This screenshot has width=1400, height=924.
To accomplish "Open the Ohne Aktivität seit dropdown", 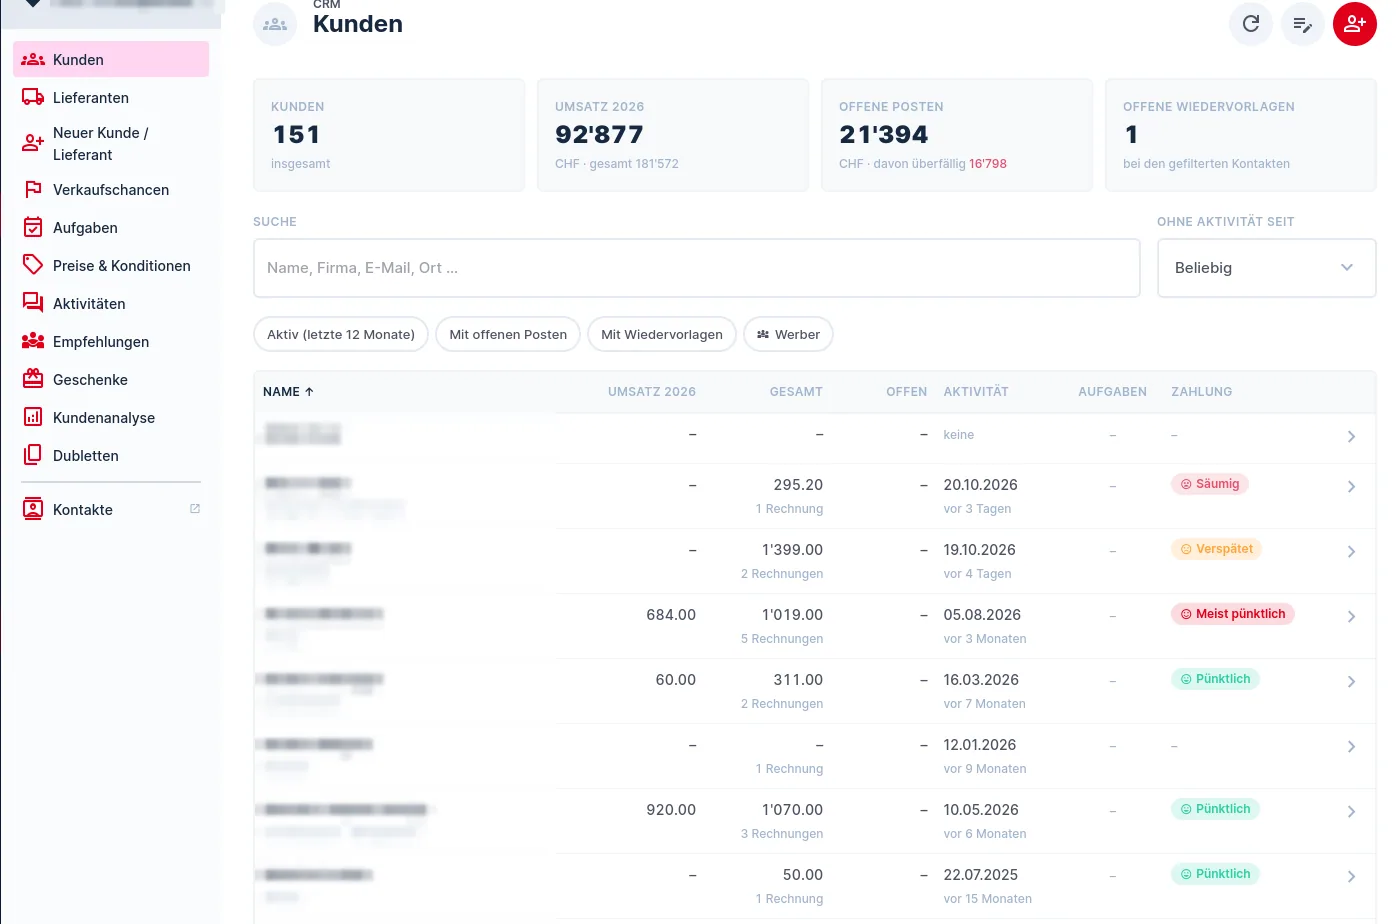I will click(x=1266, y=268).
